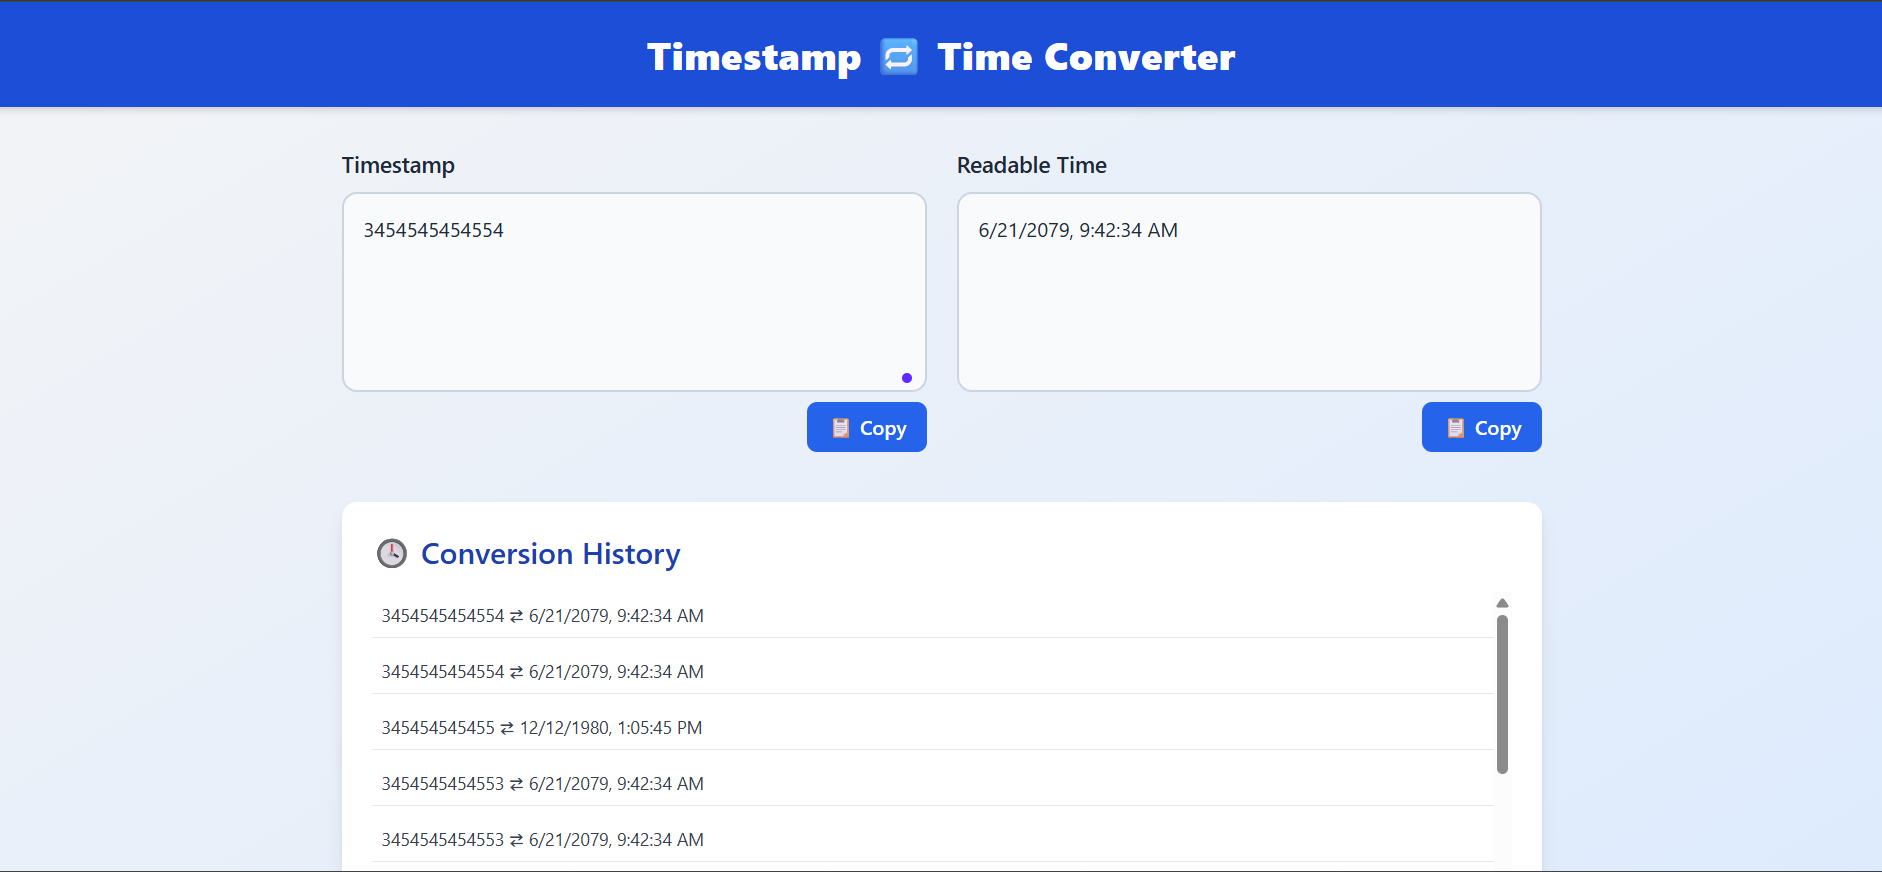The image size is (1882, 872).
Task: Select second history row 3454545454554
Action: click(x=932, y=672)
